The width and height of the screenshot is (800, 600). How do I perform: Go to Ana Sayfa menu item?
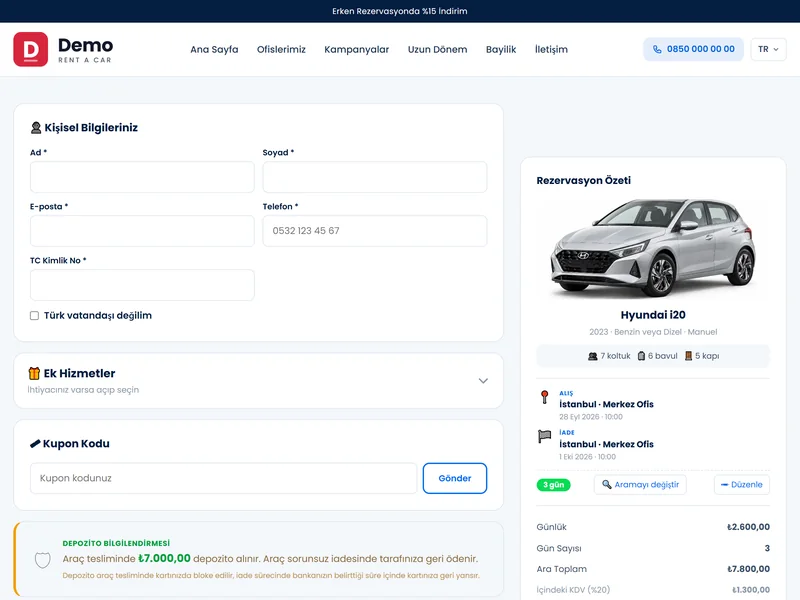(x=214, y=49)
